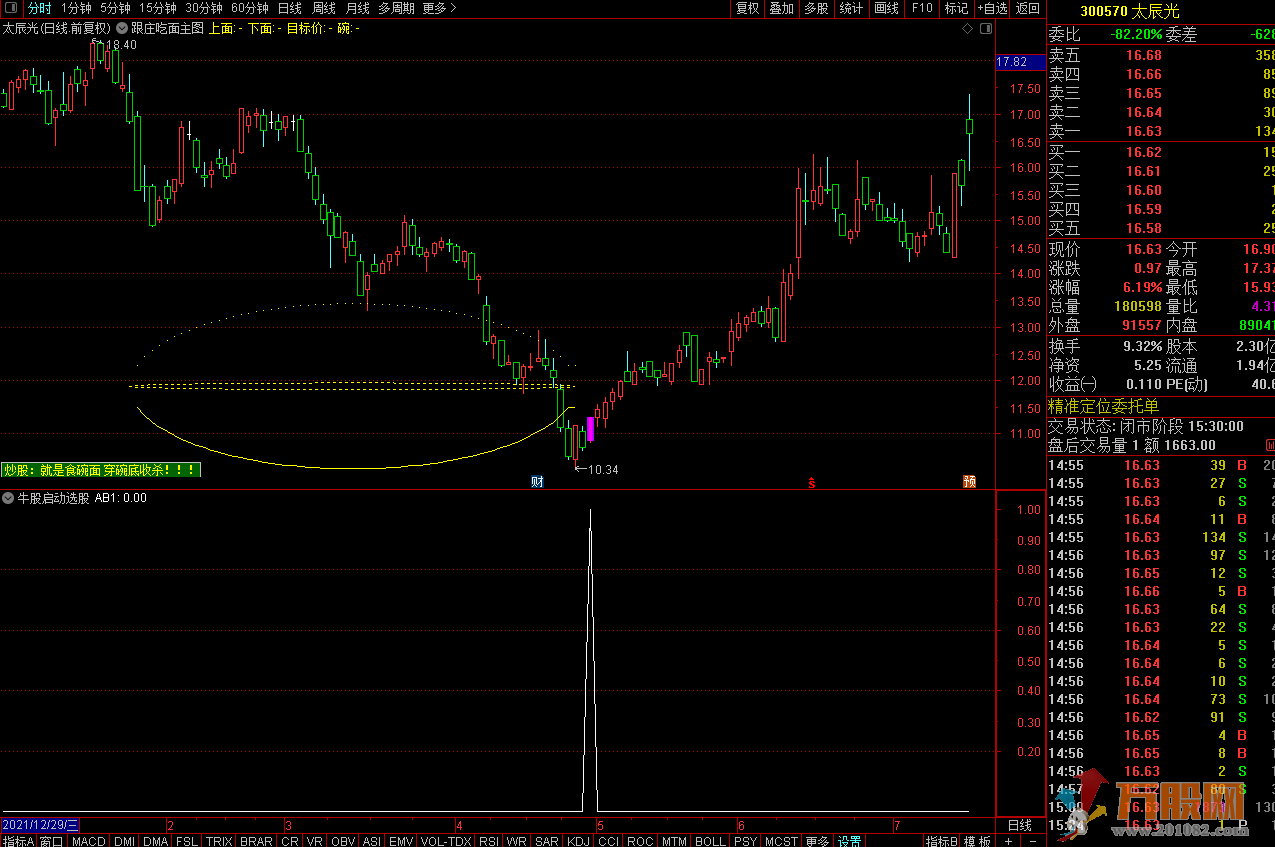Add stock via +自选 button
The image size is (1275, 847).
[991, 8]
